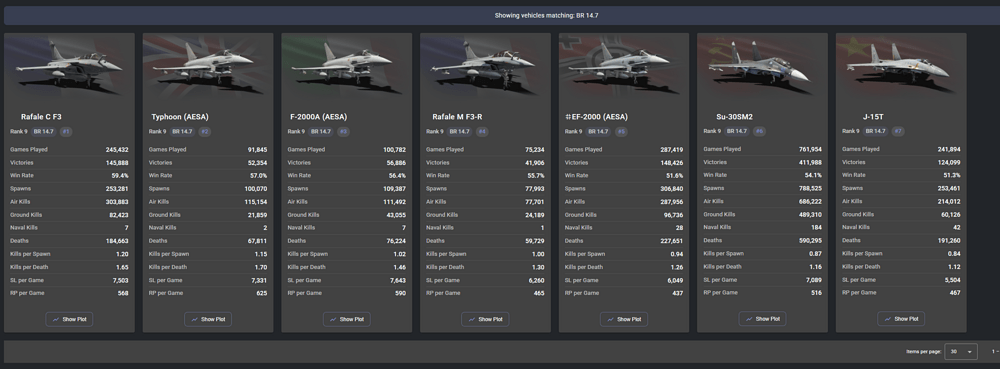The height and width of the screenshot is (369, 1000).
Task: Click the 'Items per page:' label
Action: click(922, 352)
